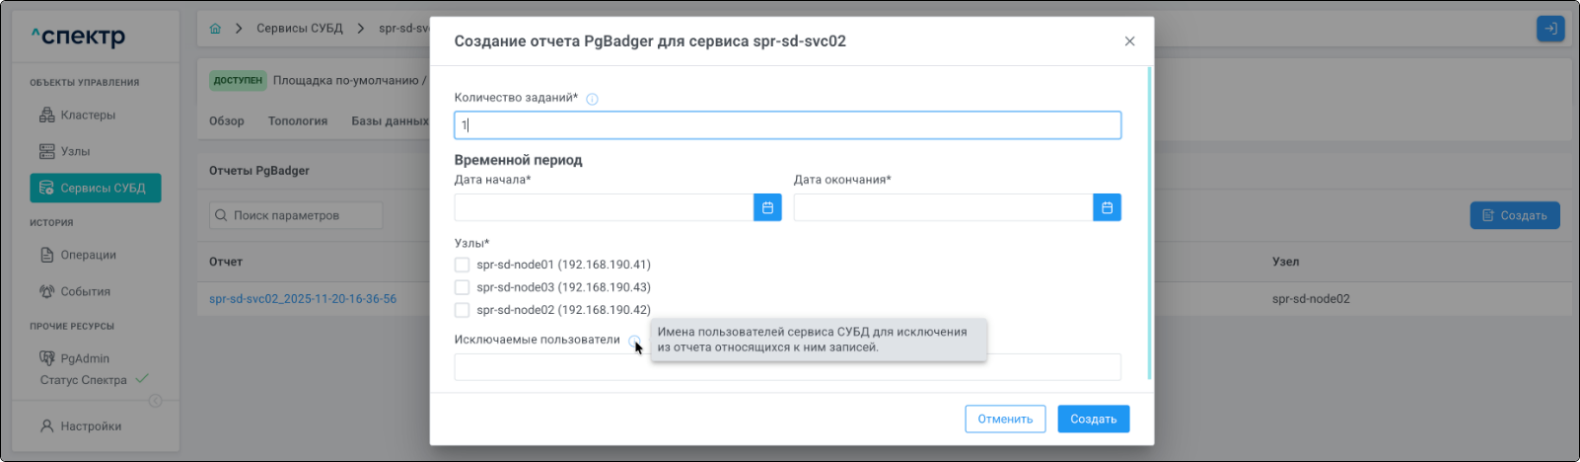Open Кластеры in the sidebar
The image size is (1580, 462).
click(x=87, y=115)
